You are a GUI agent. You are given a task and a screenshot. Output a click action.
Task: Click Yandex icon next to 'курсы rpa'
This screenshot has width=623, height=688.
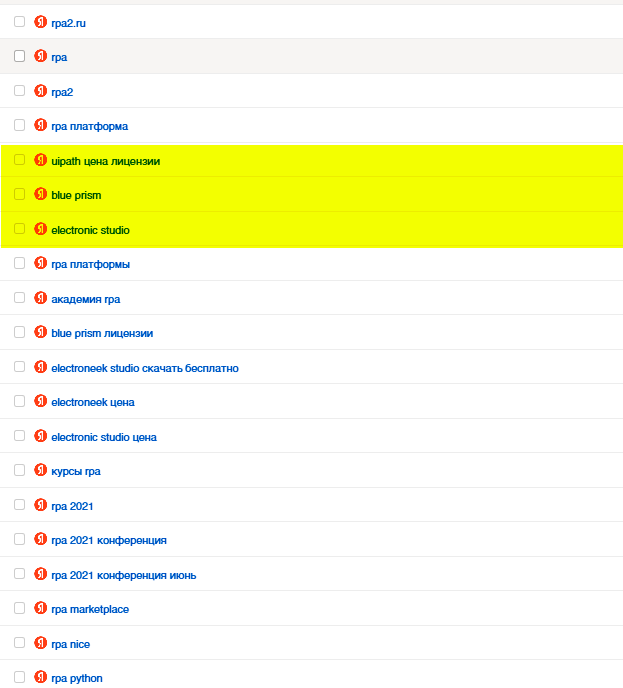pos(40,470)
